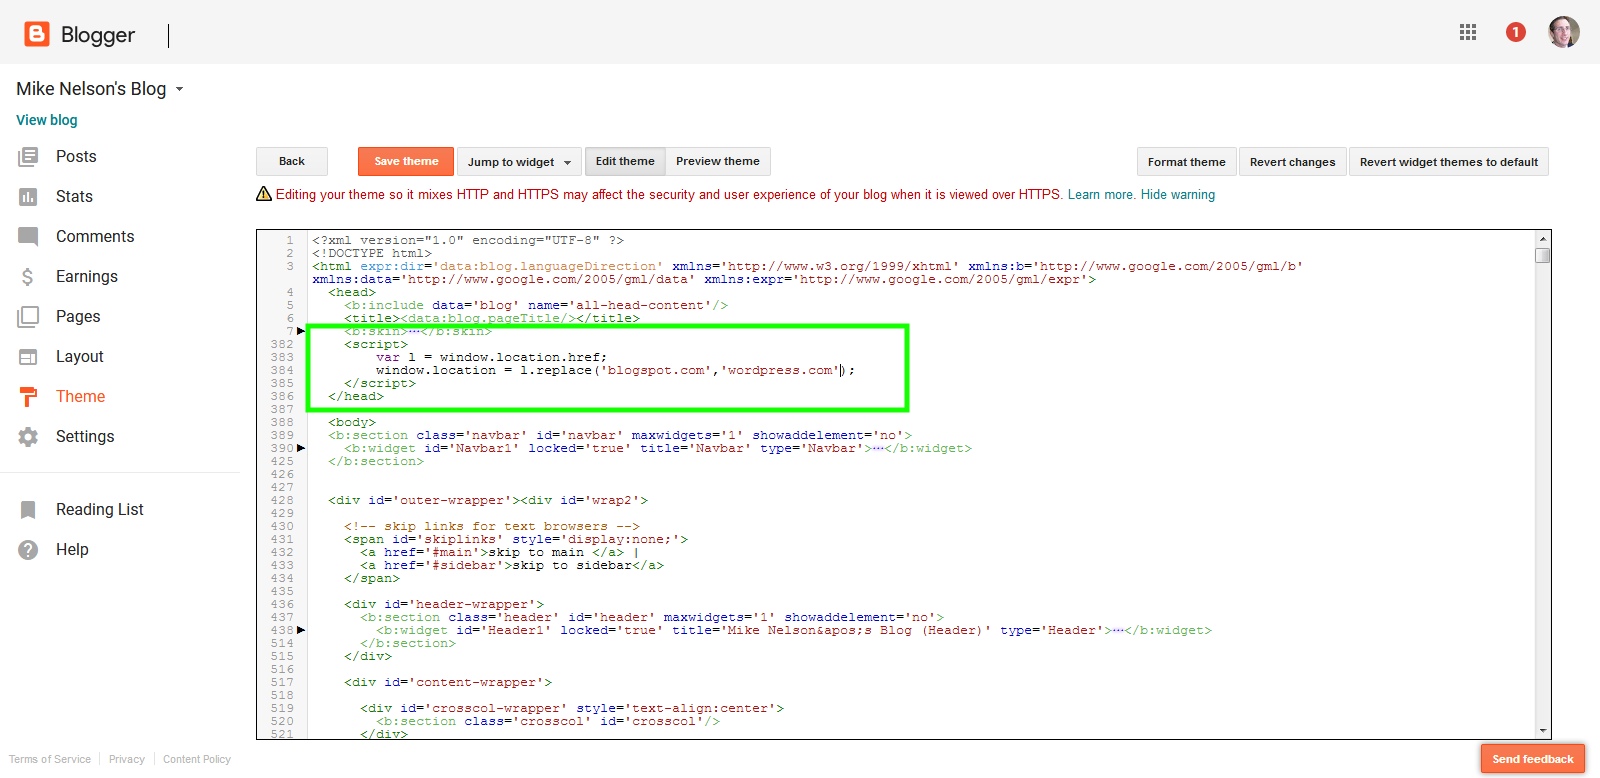Open Stats in the sidebar

74,197
